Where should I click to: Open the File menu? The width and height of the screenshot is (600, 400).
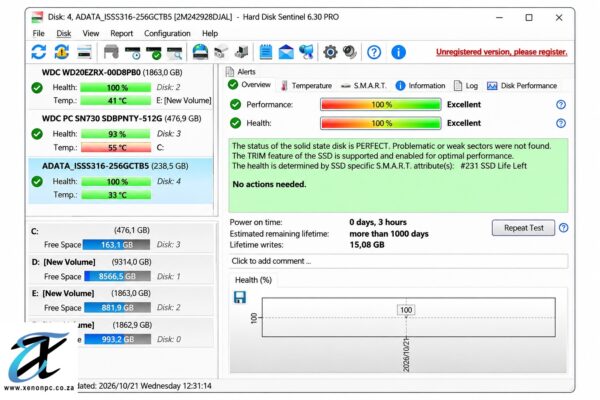pyautogui.click(x=38, y=33)
